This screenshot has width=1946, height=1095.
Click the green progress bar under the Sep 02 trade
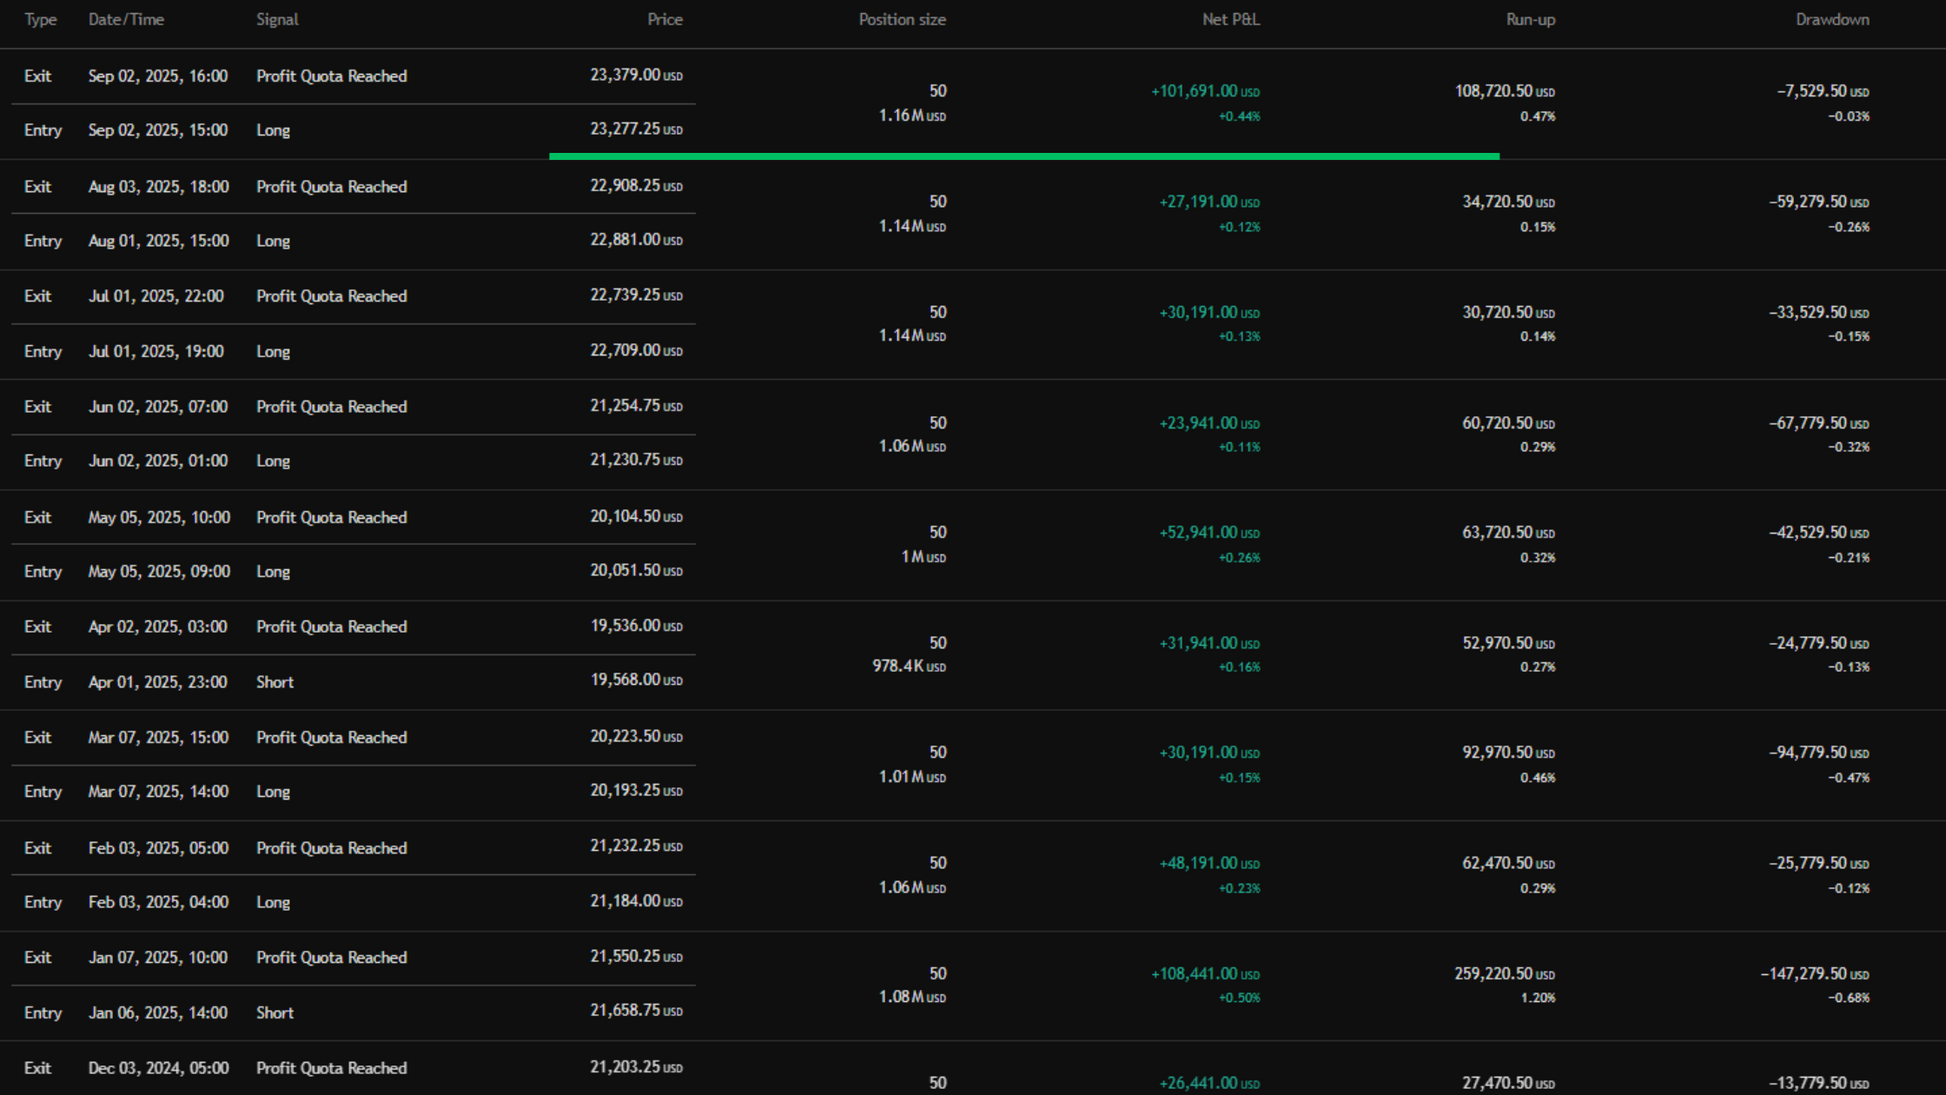(x=1023, y=156)
